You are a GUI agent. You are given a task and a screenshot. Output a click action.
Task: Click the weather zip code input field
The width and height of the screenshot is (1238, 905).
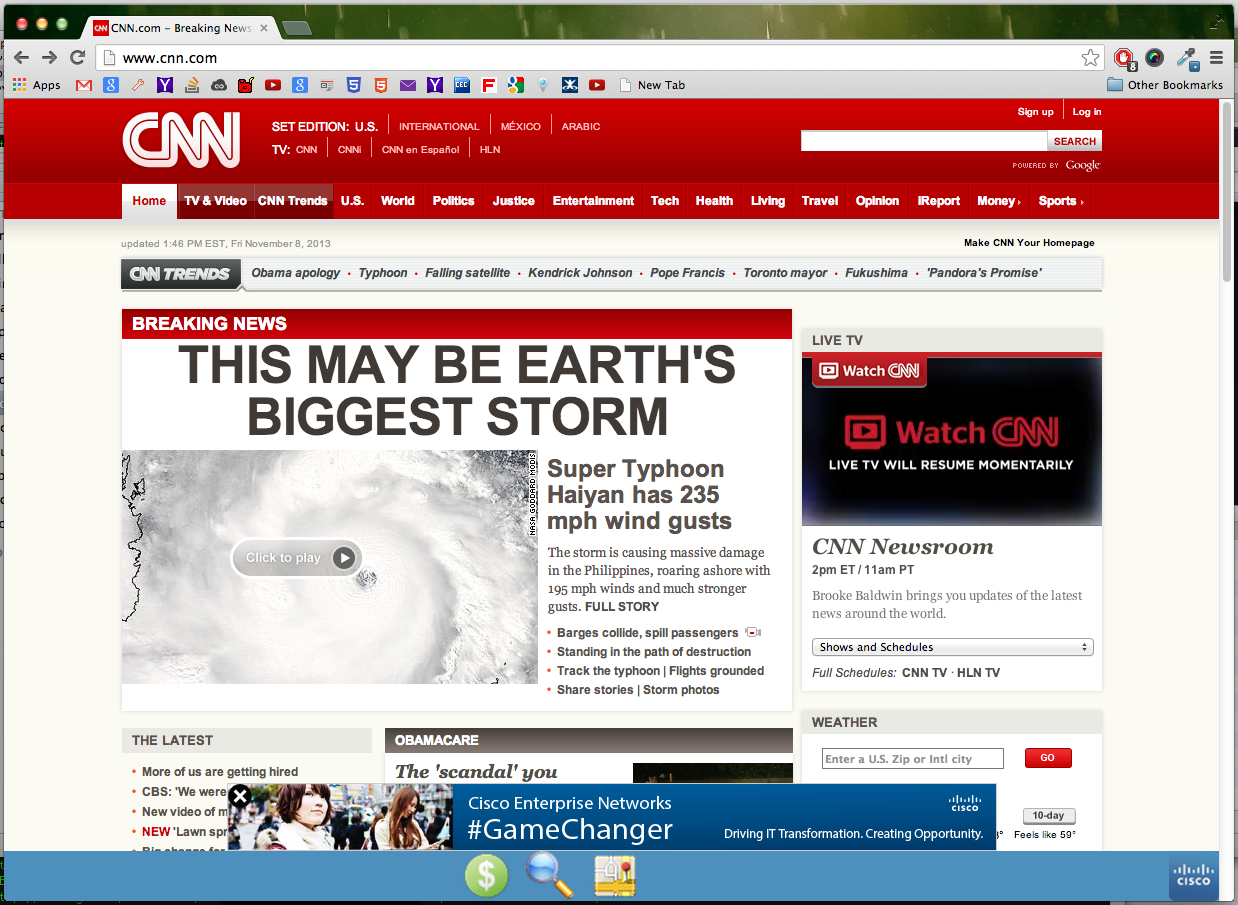click(912, 759)
